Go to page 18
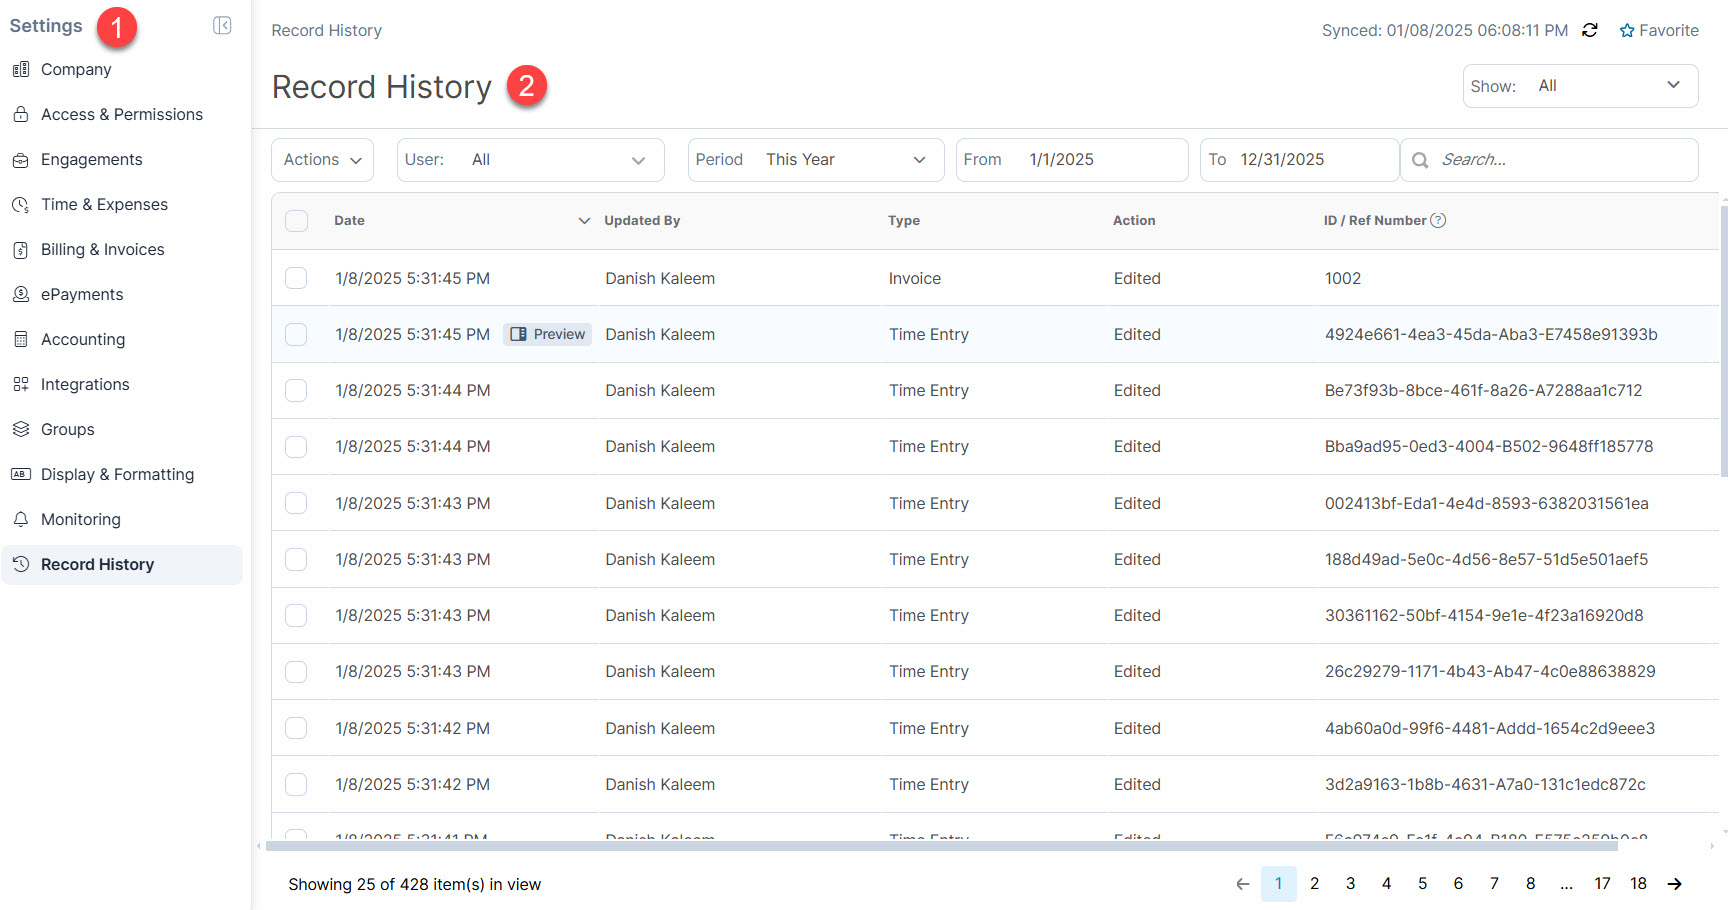 (1638, 884)
